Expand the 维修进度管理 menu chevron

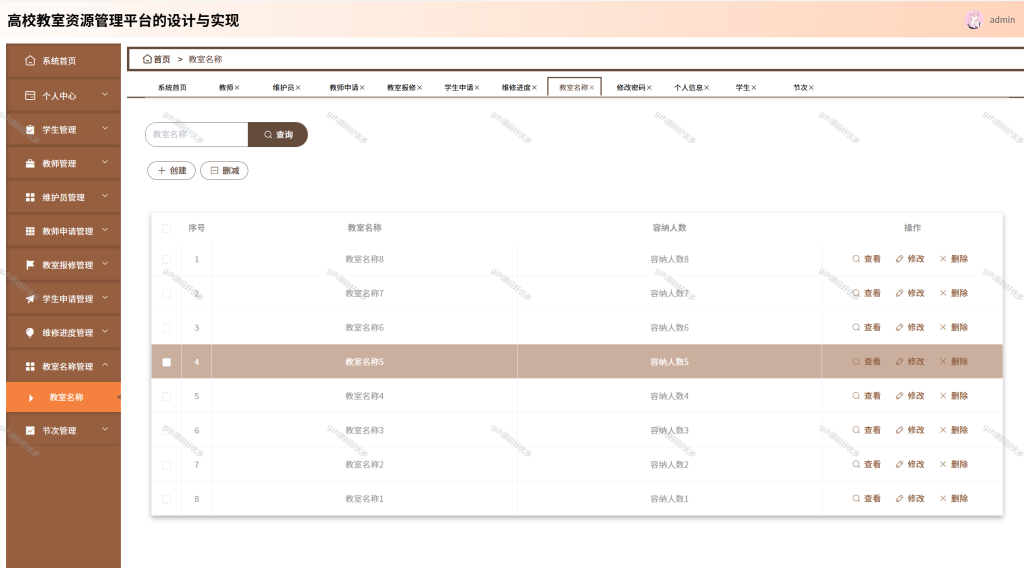105,332
